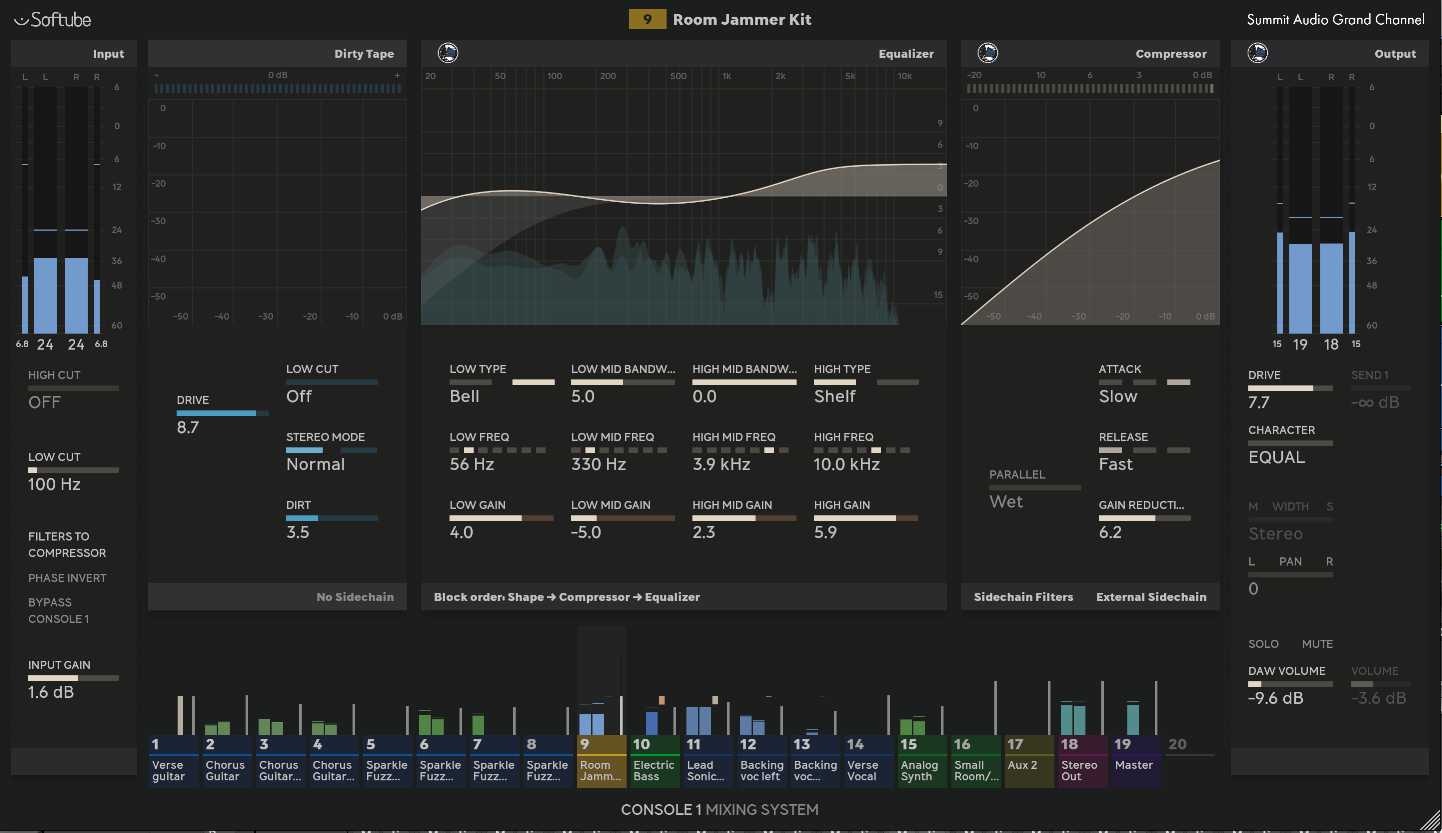Adjust the High Gain slider
This screenshot has height=833, width=1442.
click(866, 518)
